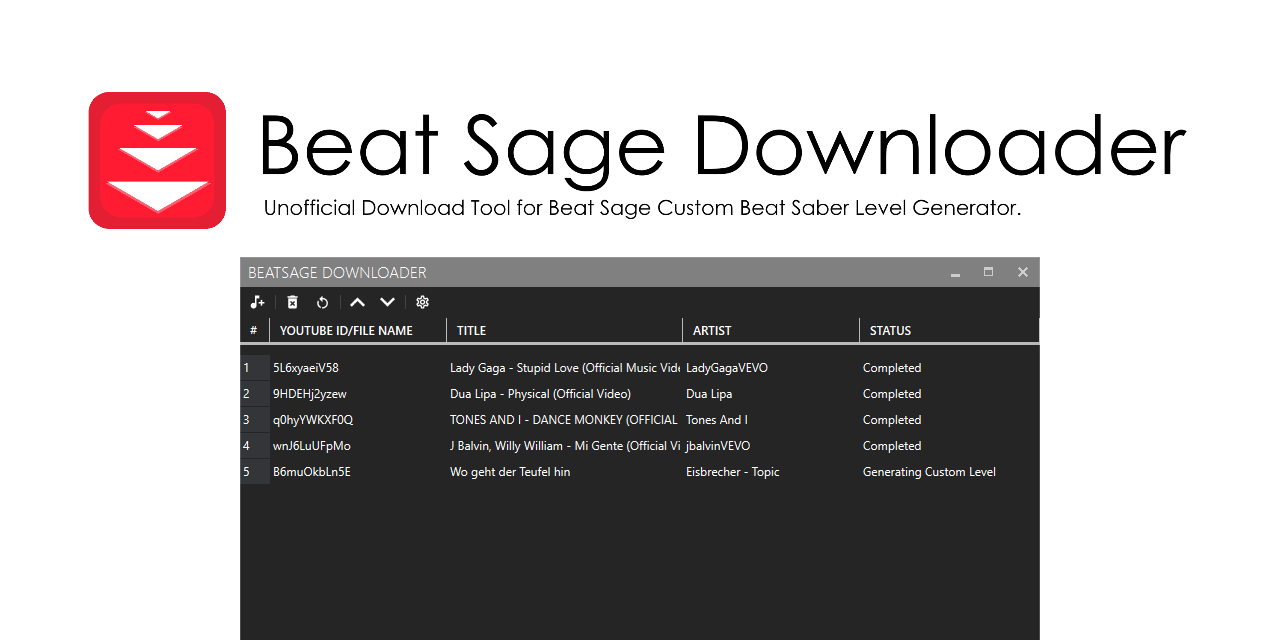Image resolution: width=1280 pixels, height=640 pixels.
Task: Close the BeatSage Downloader window
Action: click(1022, 272)
